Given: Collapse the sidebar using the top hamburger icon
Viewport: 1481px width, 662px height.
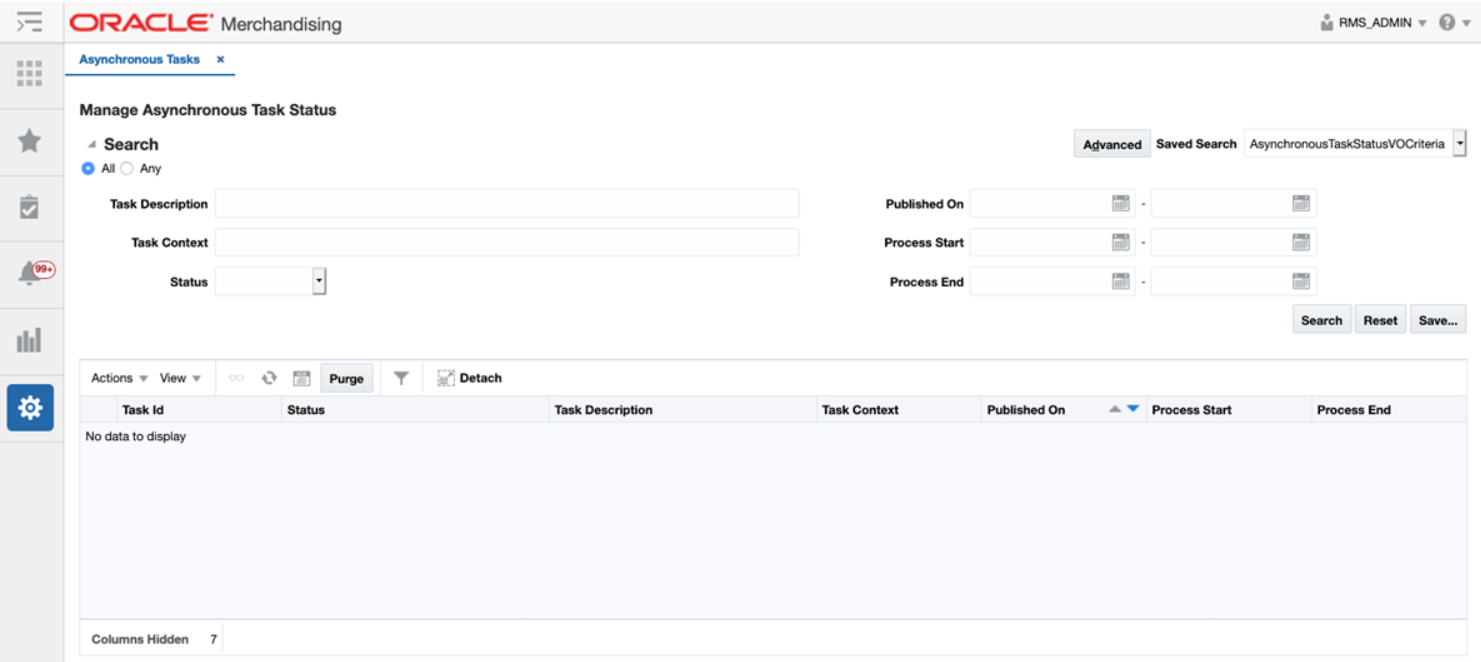Looking at the screenshot, I should point(30,20).
